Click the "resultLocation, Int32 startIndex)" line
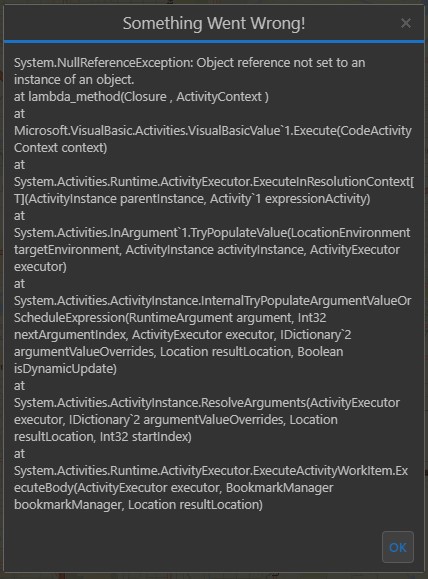This screenshot has width=428, height=579. (x=103, y=436)
